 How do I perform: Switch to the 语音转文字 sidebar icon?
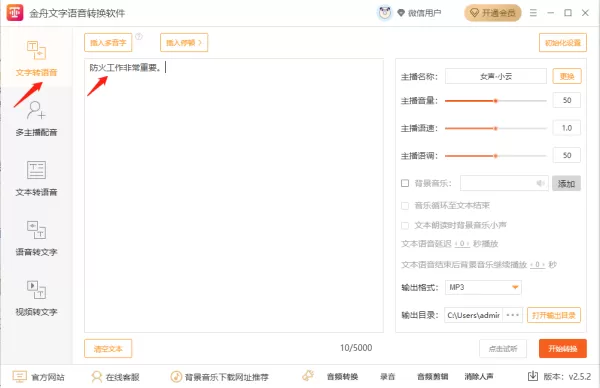(x=36, y=230)
